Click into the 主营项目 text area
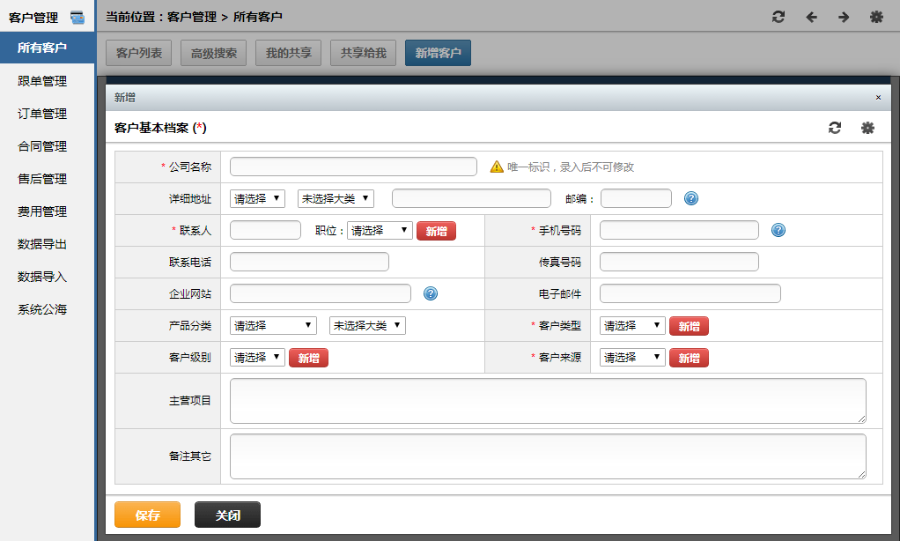 (x=548, y=401)
